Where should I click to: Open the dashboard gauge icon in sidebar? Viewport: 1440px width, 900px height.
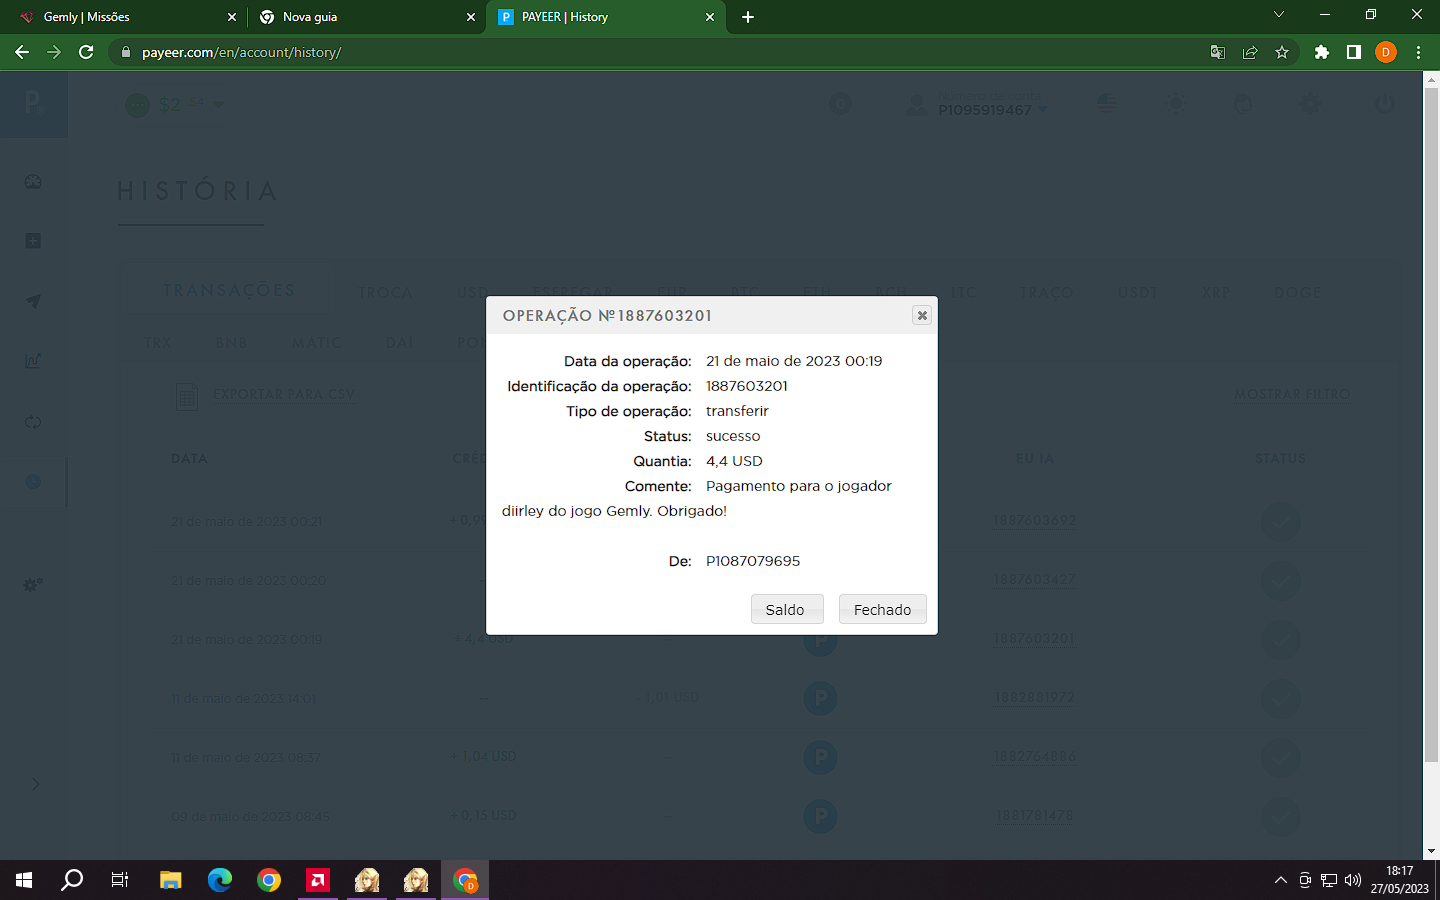pyautogui.click(x=33, y=182)
